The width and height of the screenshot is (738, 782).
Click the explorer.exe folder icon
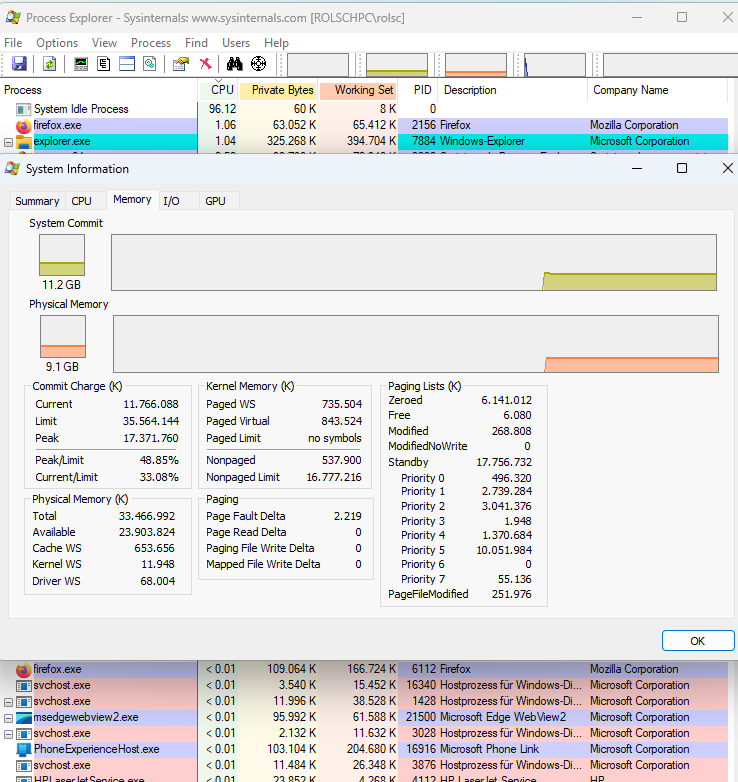(x=23, y=142)
